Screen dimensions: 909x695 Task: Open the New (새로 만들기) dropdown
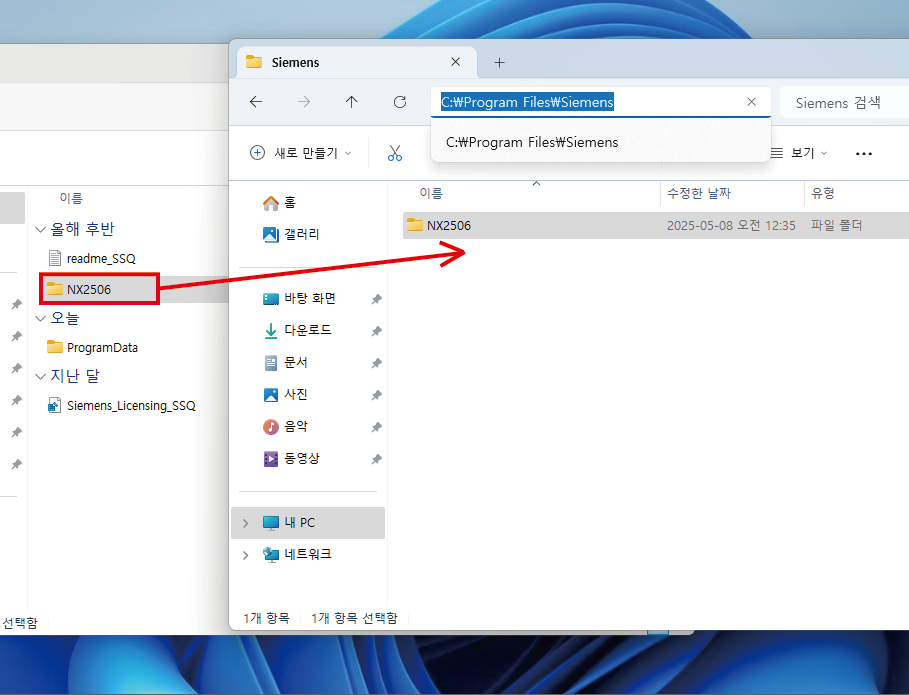[x=300, y=153]
